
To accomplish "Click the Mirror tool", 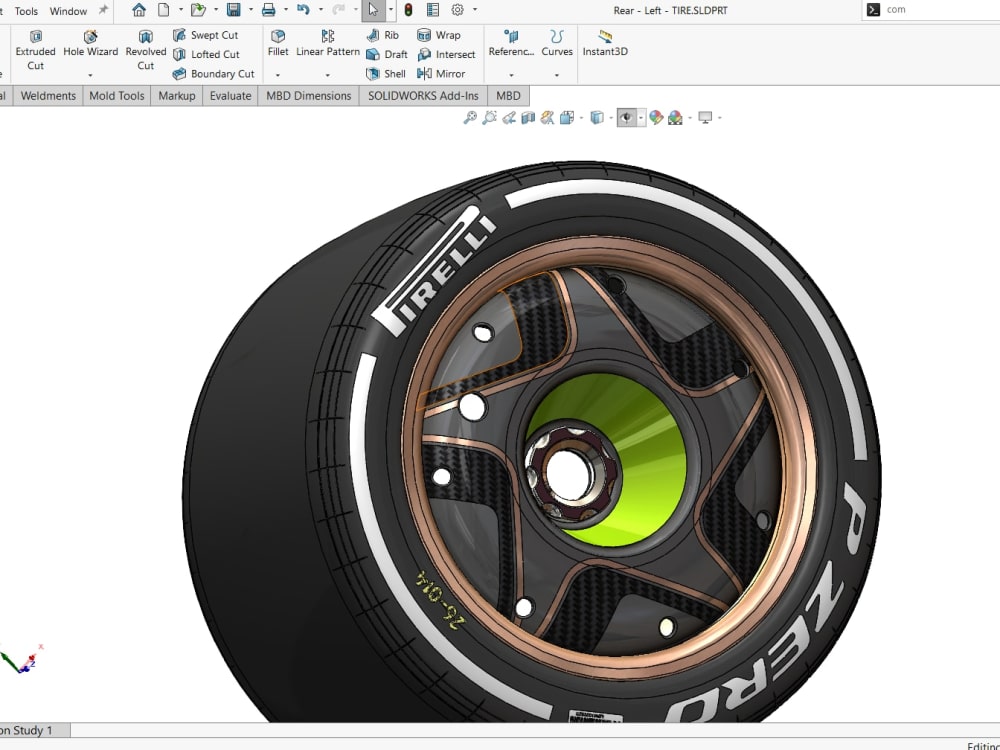I will 441,74.
